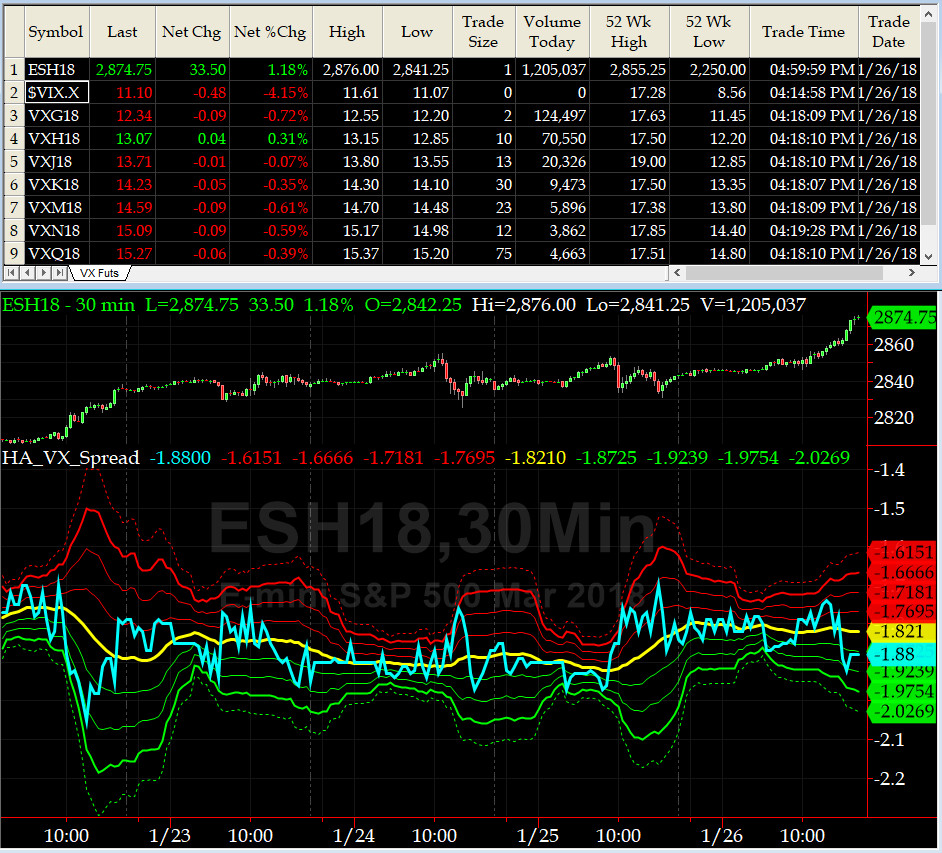Click the 124,497 volume cell for VXG18
This screenshot has width=942, height=853.
[x=552, y=115]
